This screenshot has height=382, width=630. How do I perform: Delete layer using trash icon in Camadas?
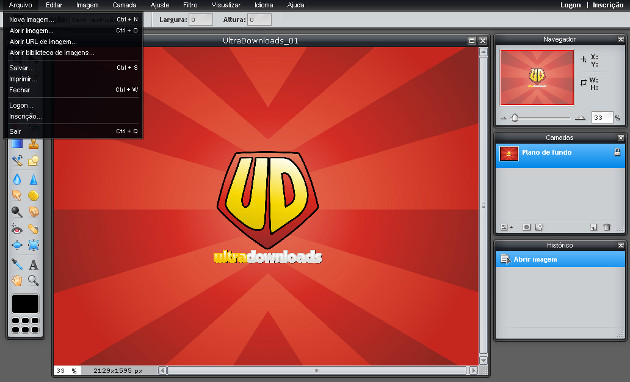(607, 227)
